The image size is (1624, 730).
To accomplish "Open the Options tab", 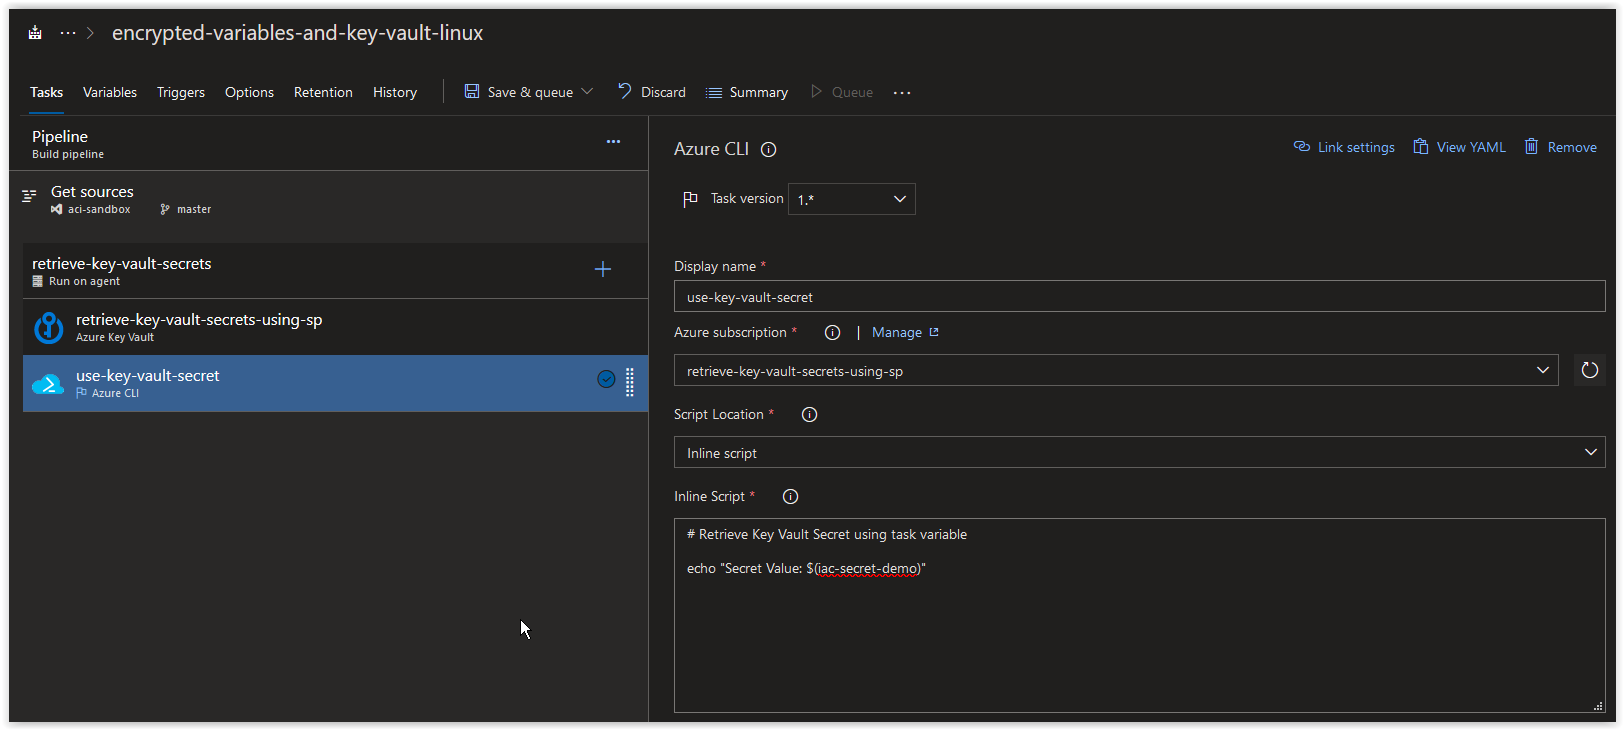I will (249, 92).
